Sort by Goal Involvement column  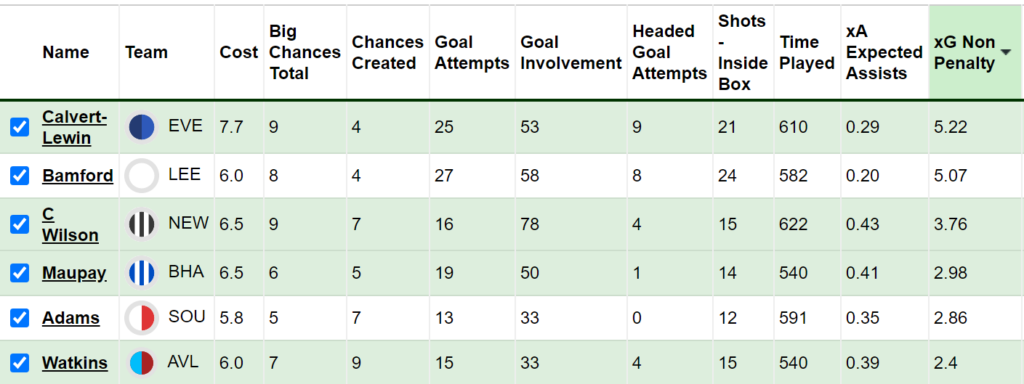tap(571, 52)
